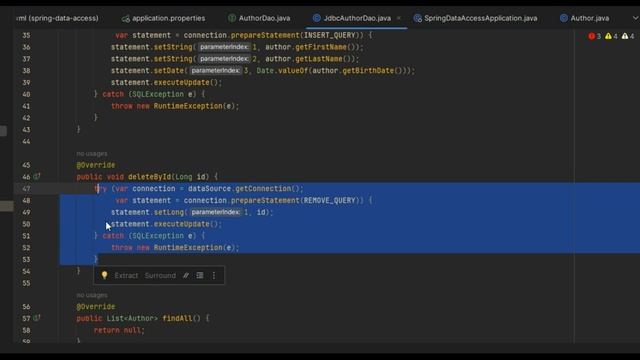Click the Author.java class icon
Screen dimensions: 640x360
[564, 18]
